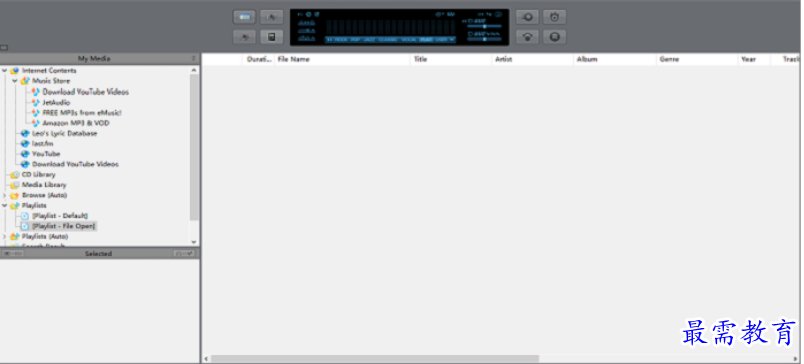Click the Media Library folder icon
Viewport: 804px width, 364px height.
click(x=14, y=185)
